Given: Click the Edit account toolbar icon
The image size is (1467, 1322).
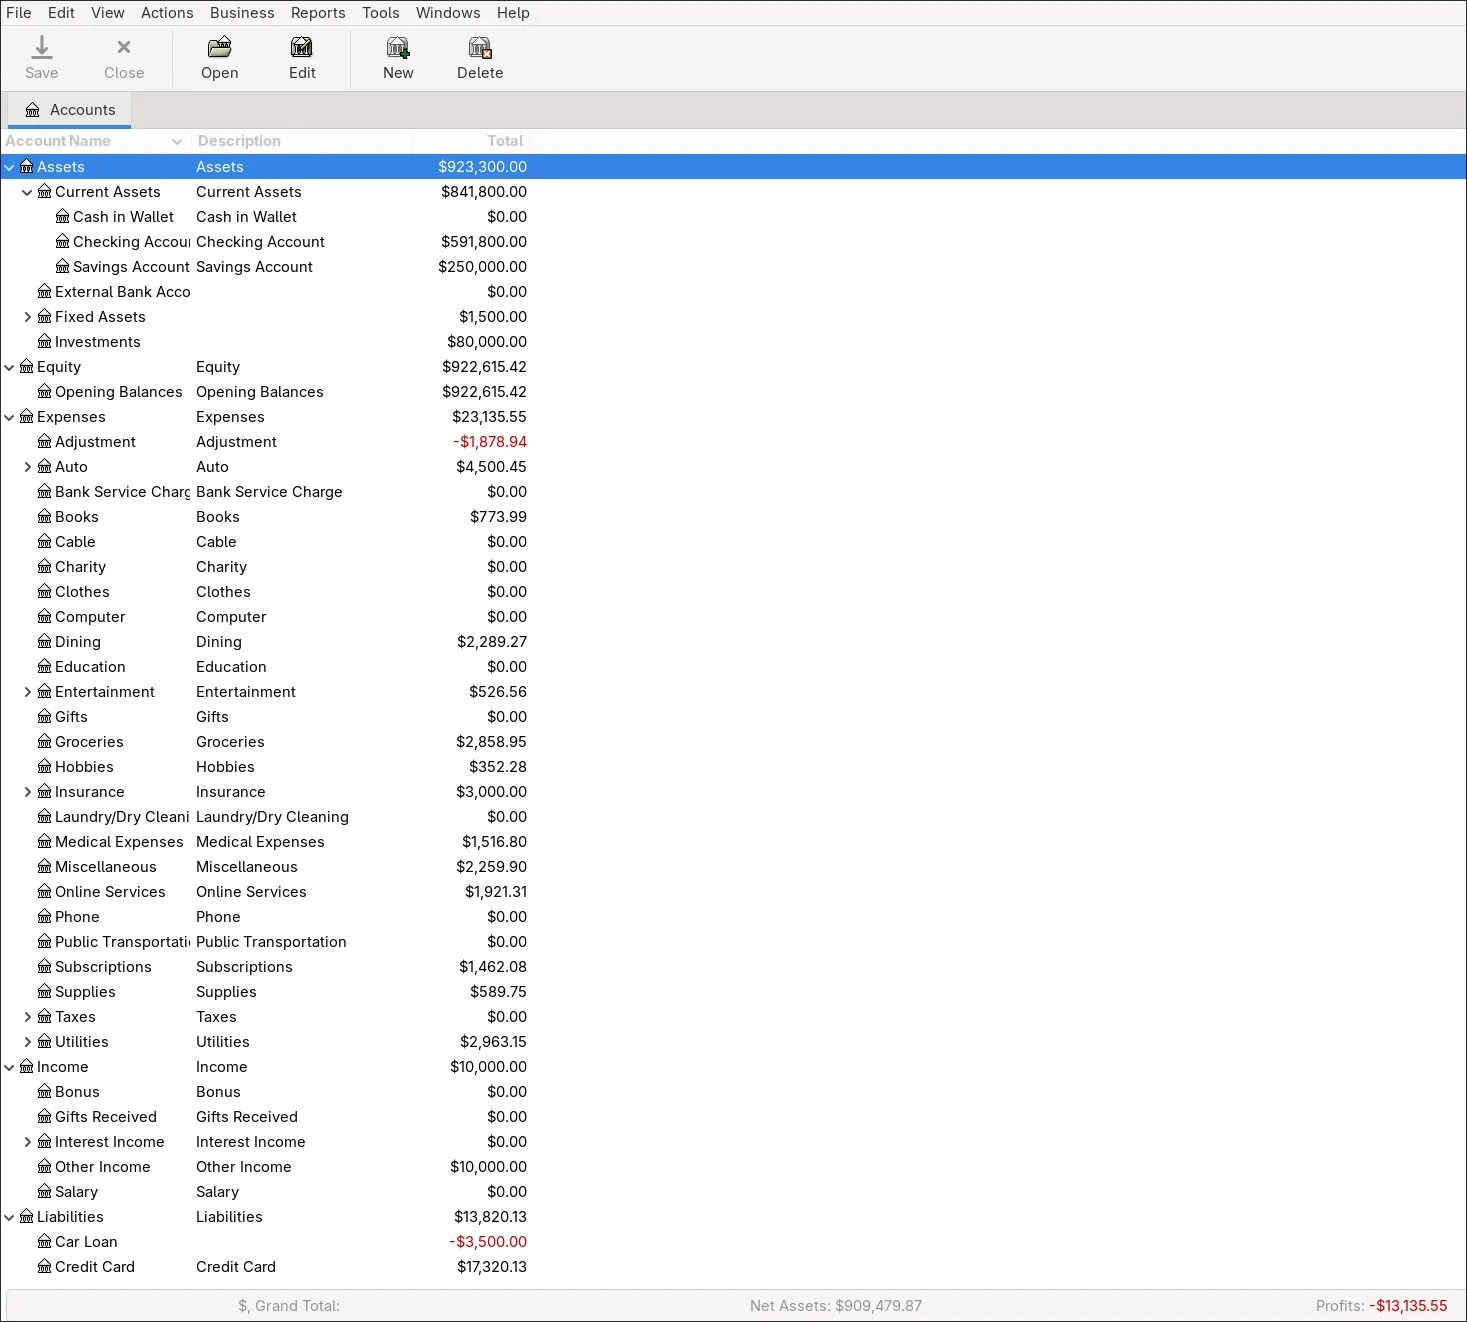Looking at the screenshot, I should click(x=302, y=48).
